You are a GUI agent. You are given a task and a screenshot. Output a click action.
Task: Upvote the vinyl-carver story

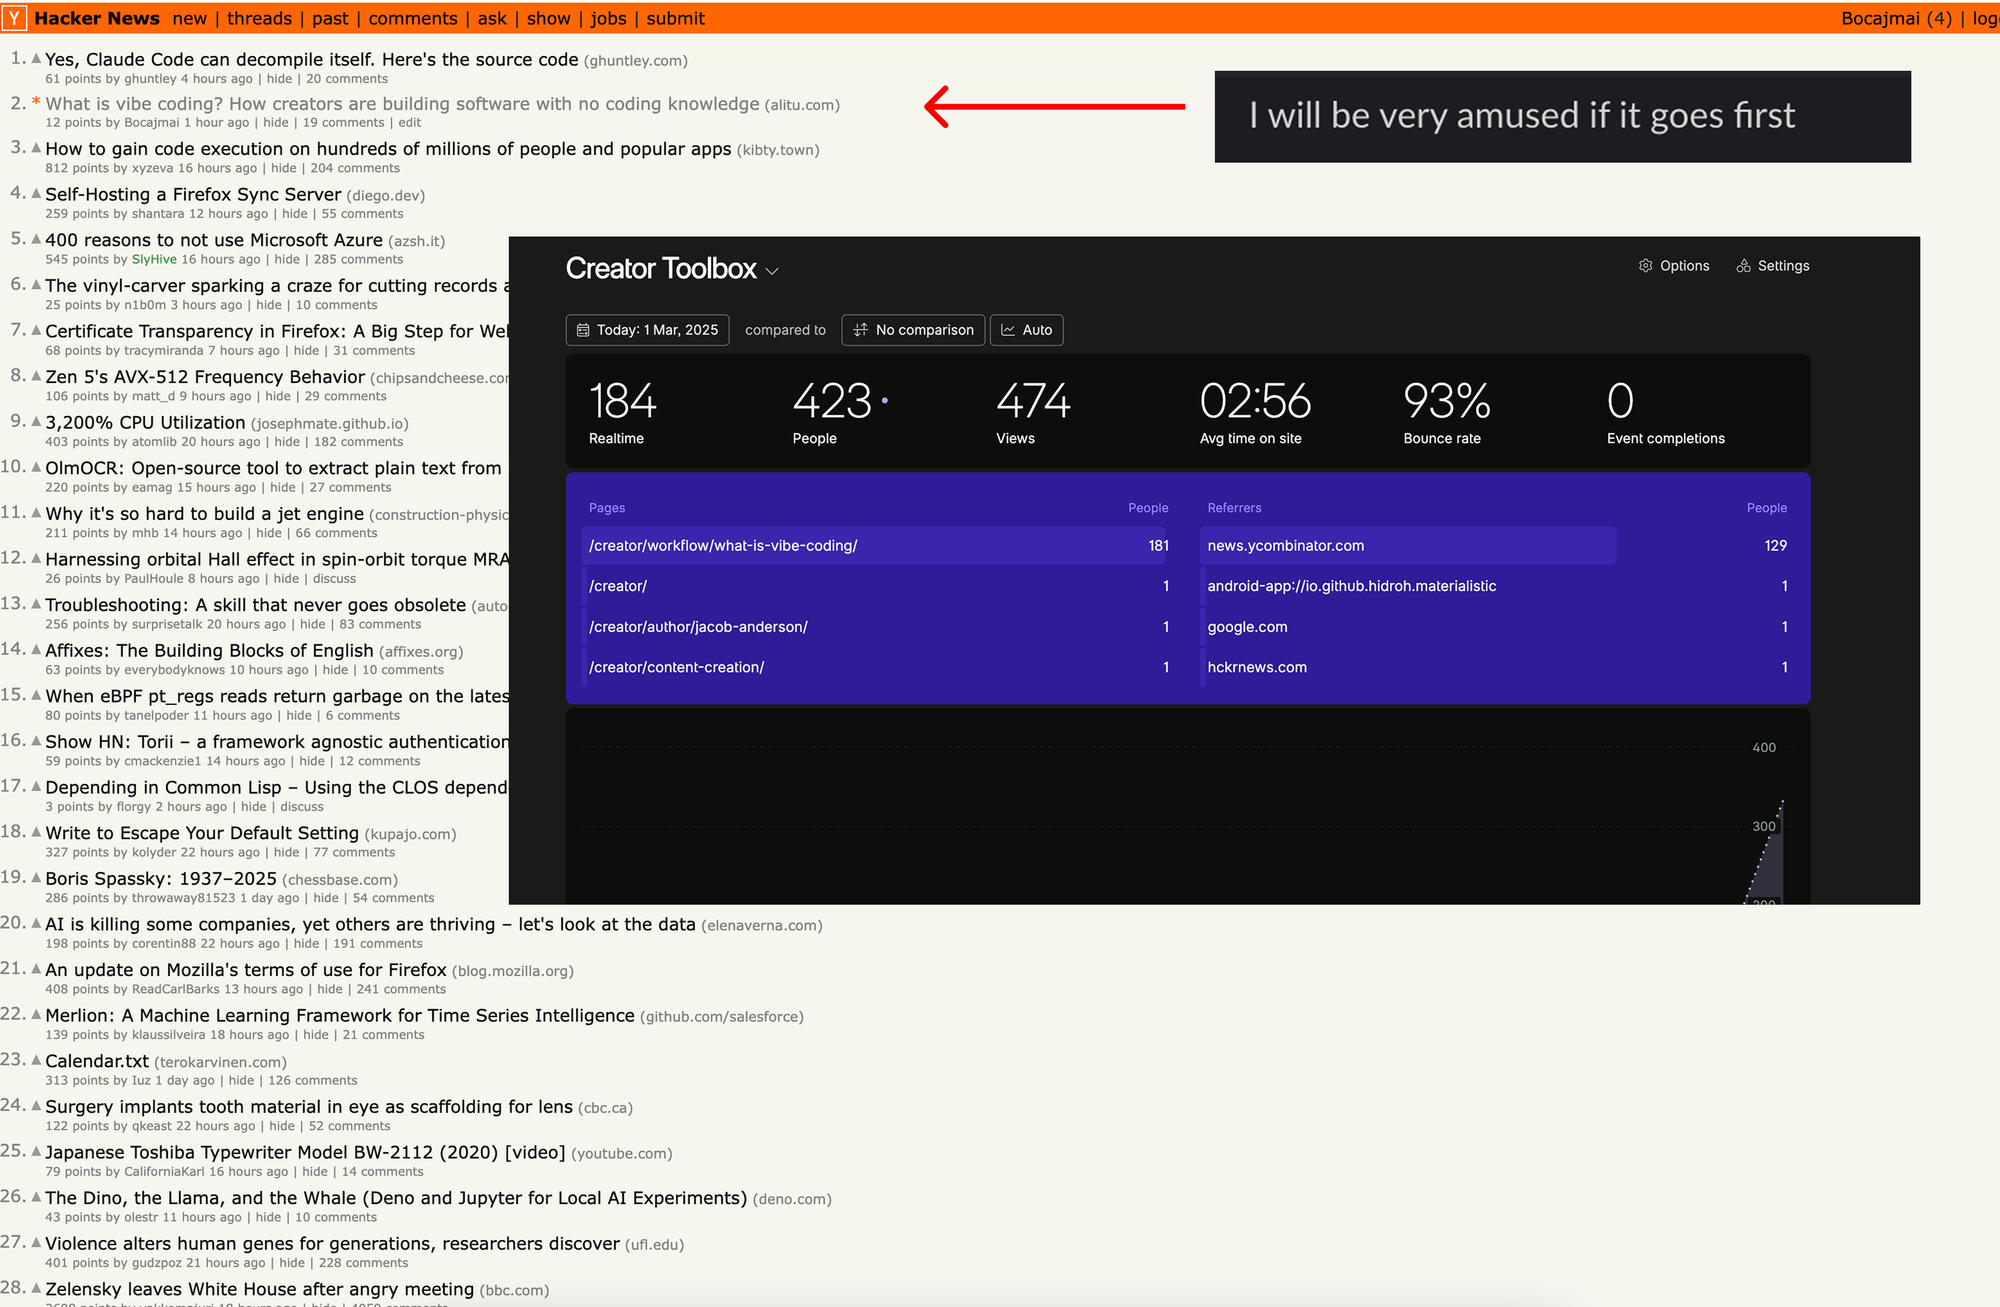36,285
